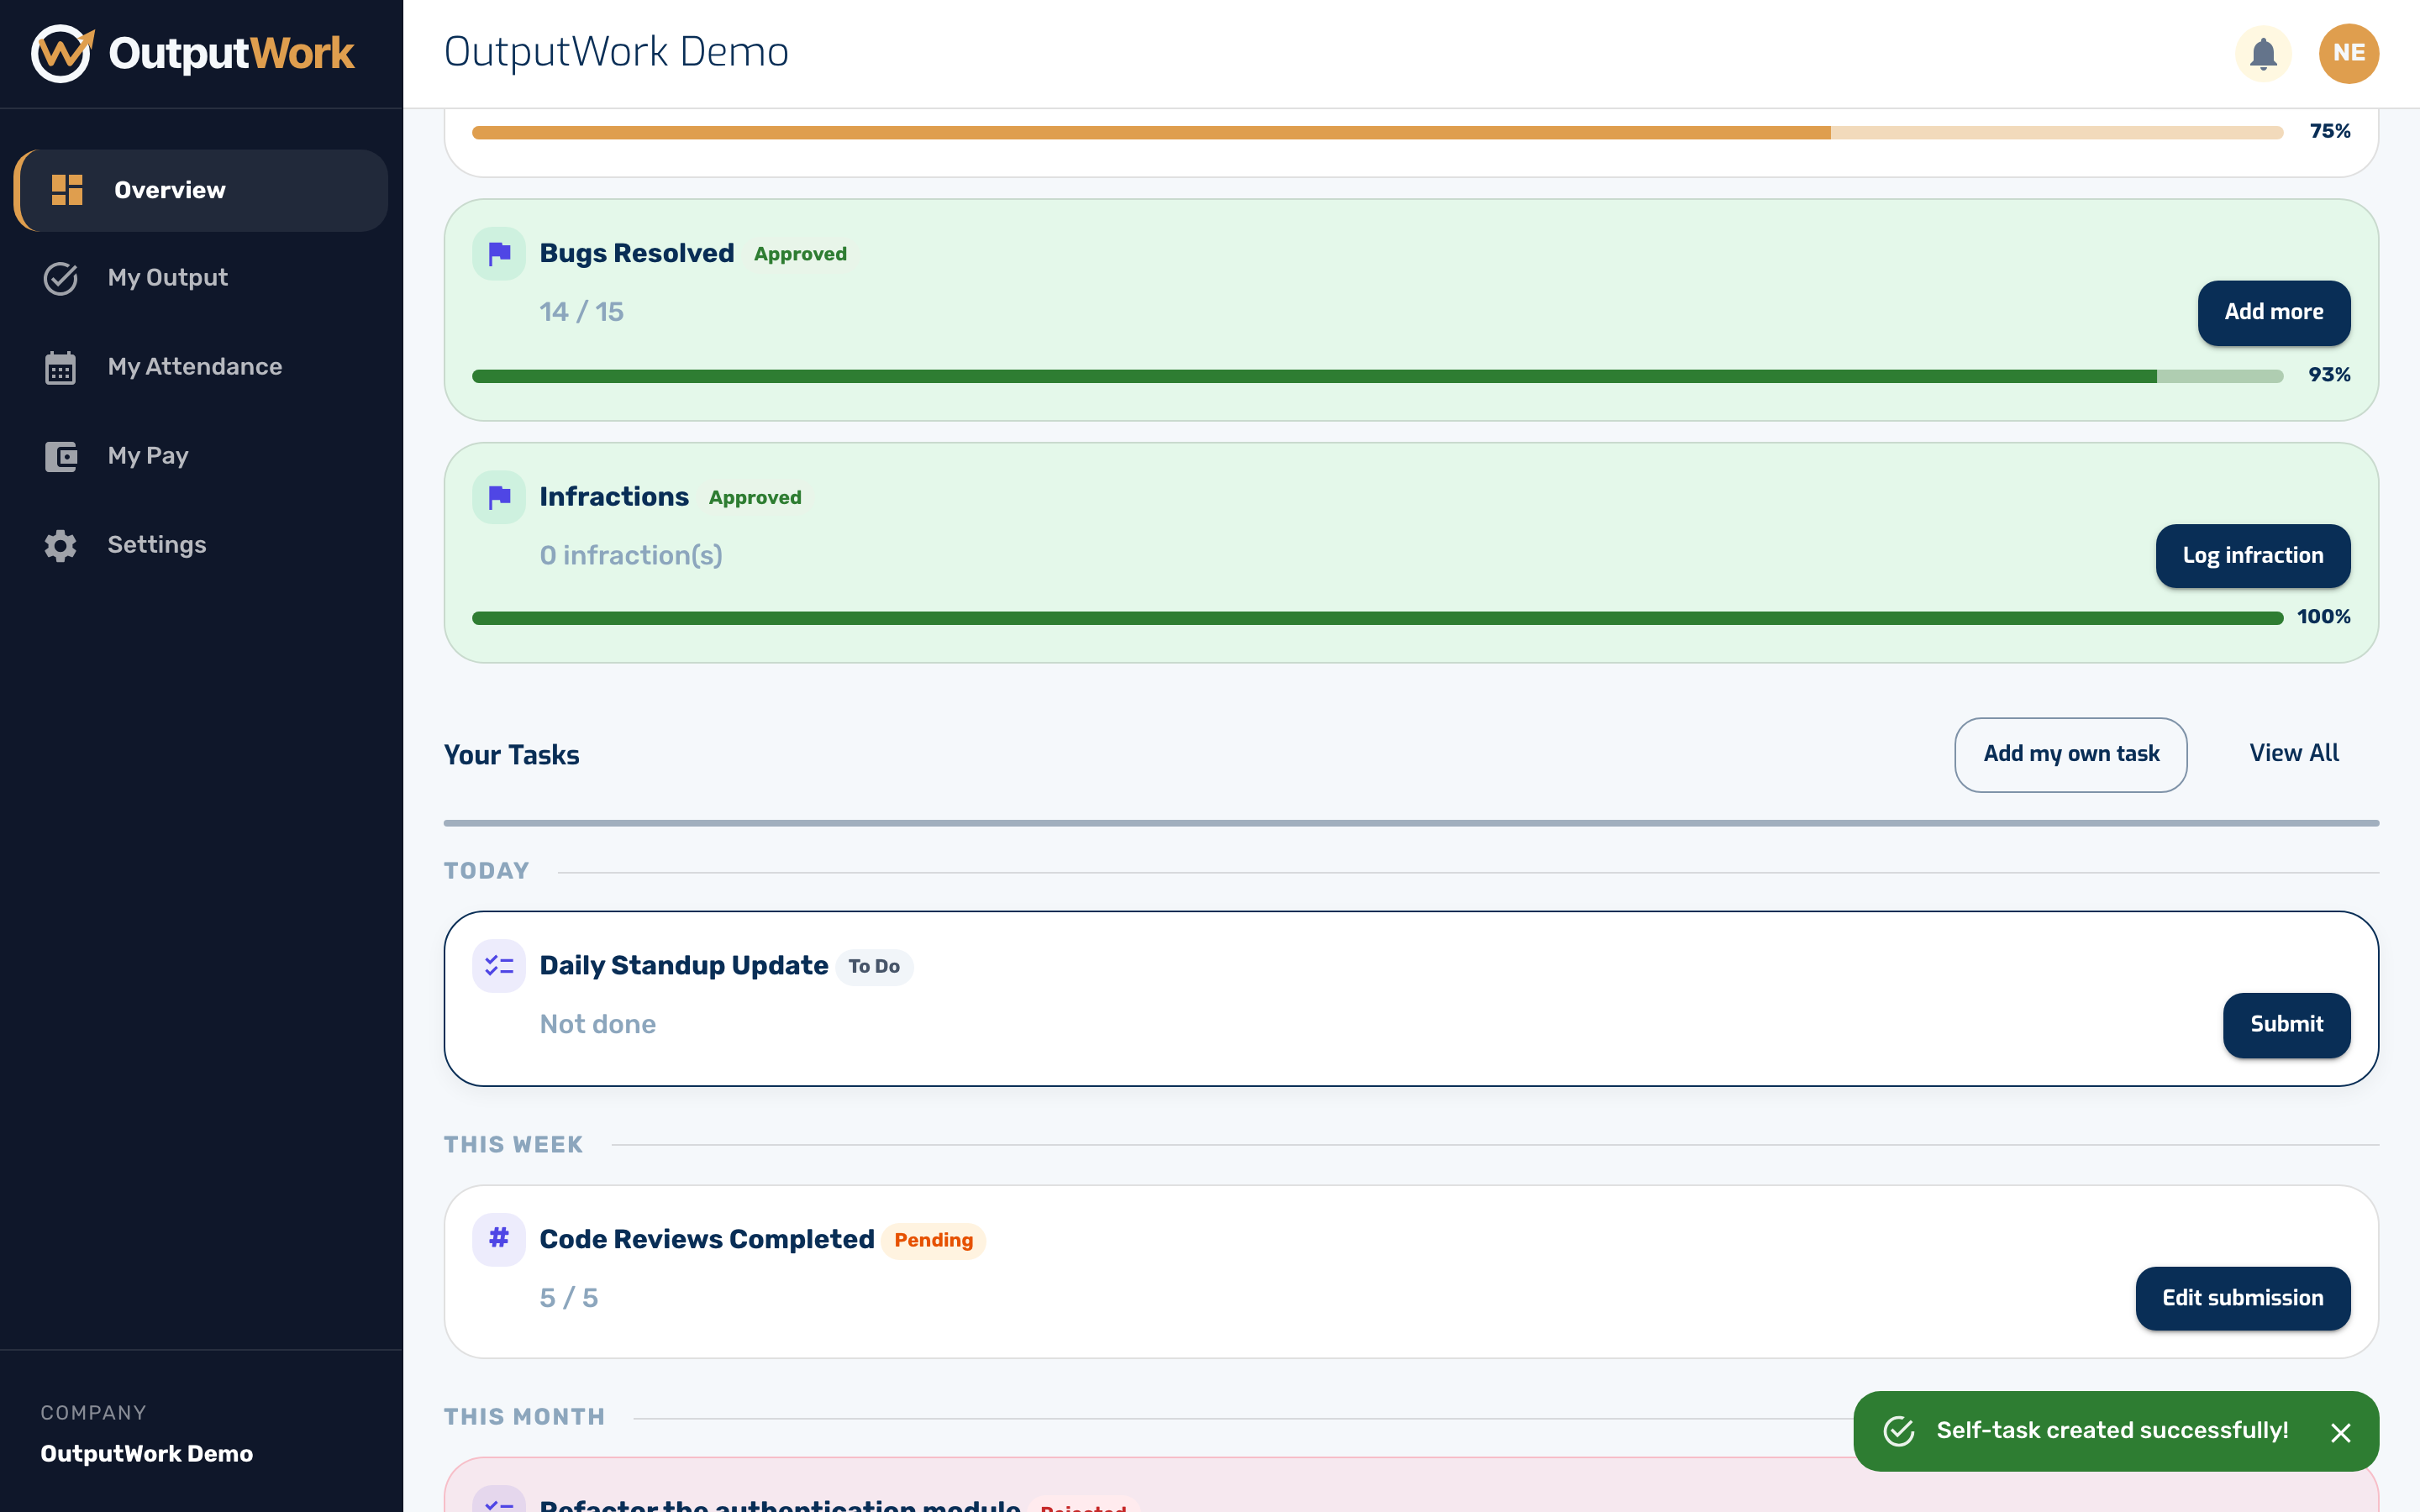Open the notifications bell
This screenshot has height=1512, width=2420.
coord(2263,53)
